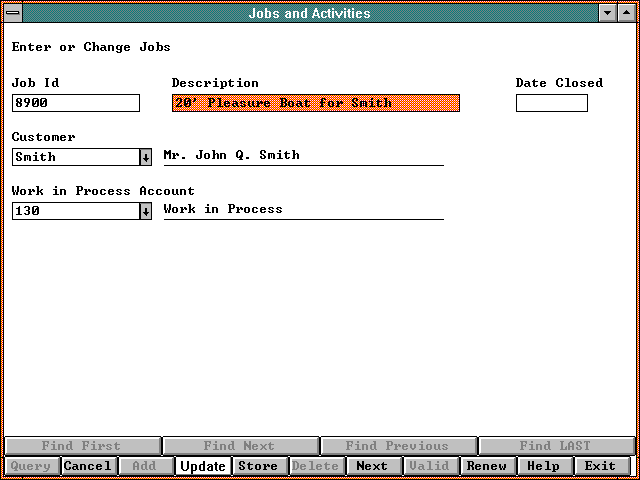Click the Exit button
This screenshot has height=480, width=640.
[x=601, y=466]
